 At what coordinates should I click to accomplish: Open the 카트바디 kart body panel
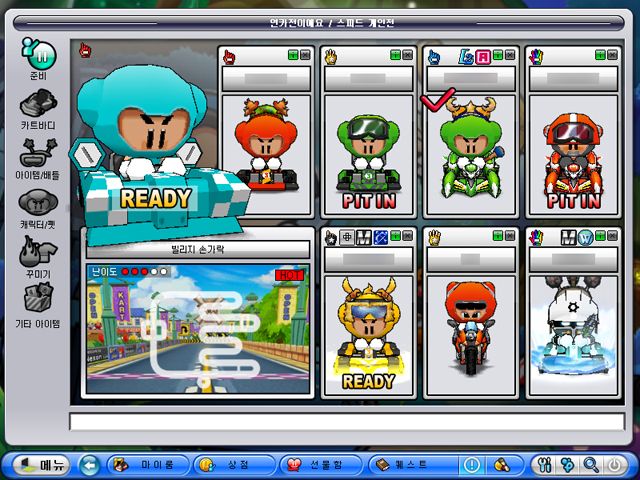pos(38,109)
